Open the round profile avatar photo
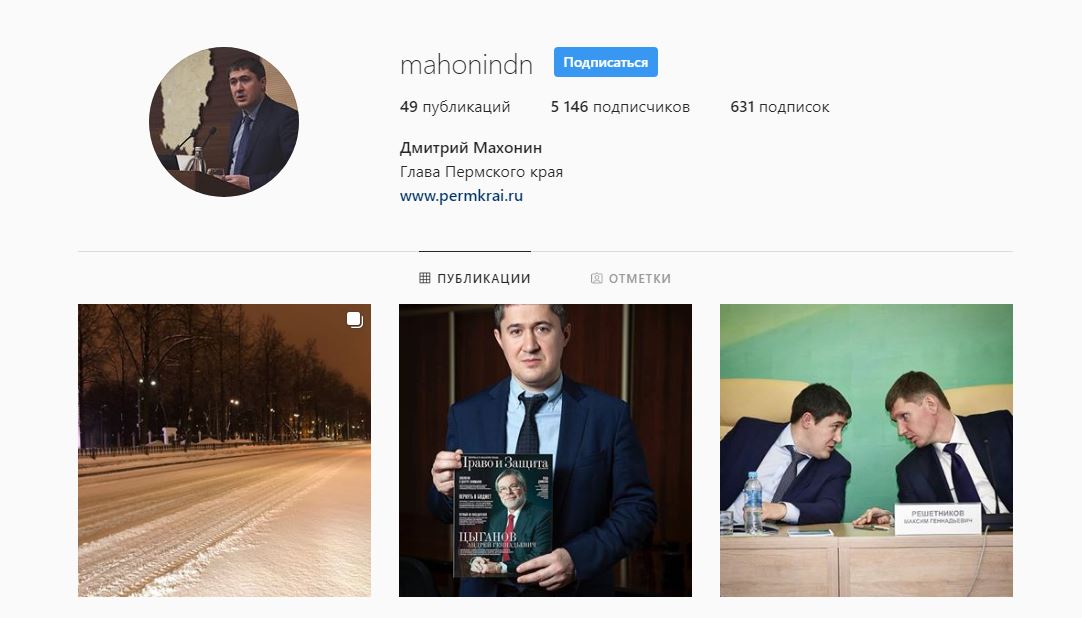 (224, 121)
